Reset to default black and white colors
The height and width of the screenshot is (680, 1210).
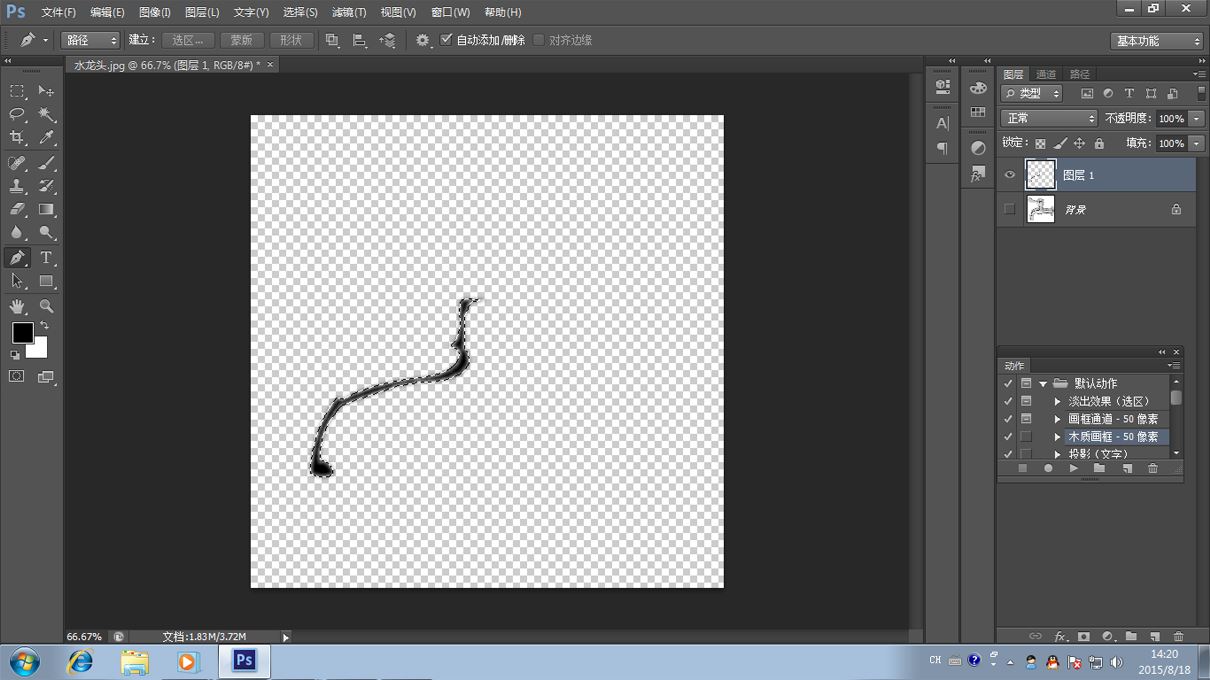click(15, 355)
